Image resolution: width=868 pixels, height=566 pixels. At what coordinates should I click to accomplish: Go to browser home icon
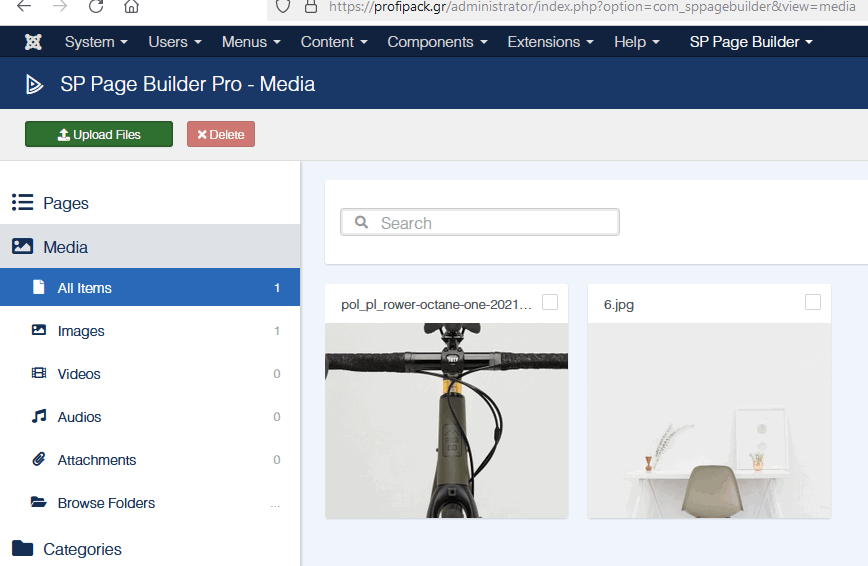tap(131, 7)
